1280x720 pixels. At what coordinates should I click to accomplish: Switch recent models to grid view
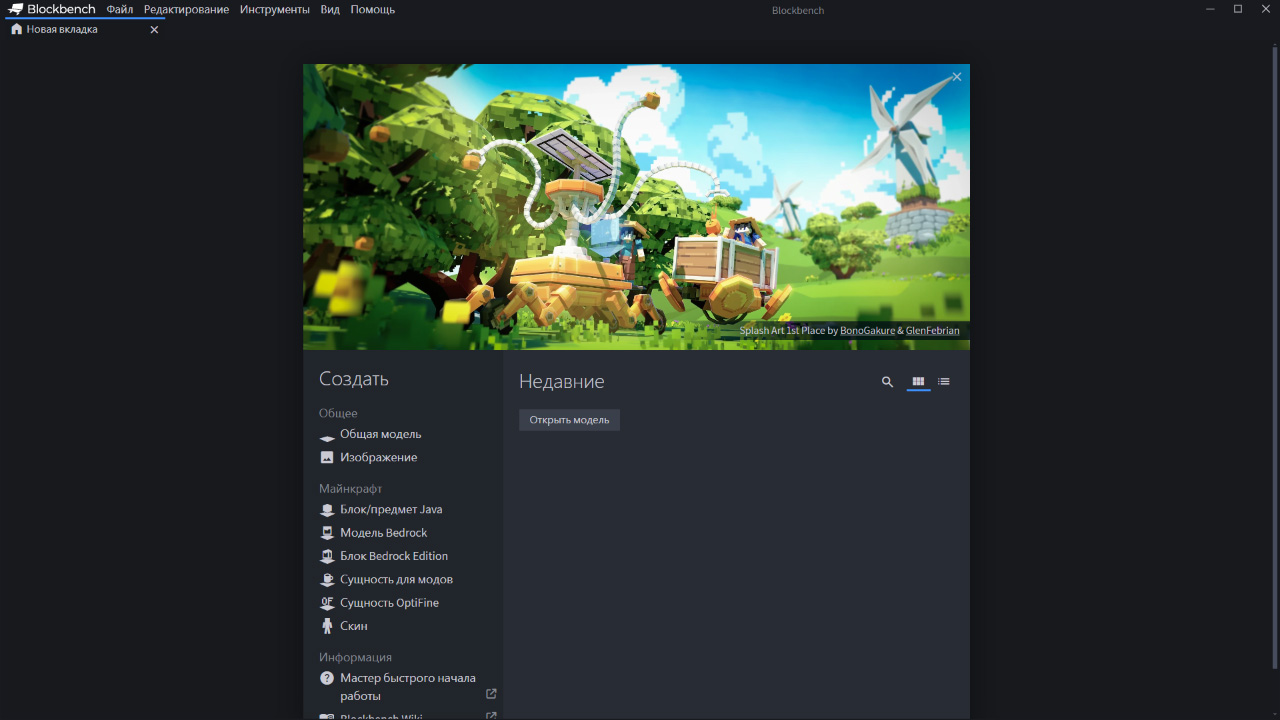click(918, 382)
